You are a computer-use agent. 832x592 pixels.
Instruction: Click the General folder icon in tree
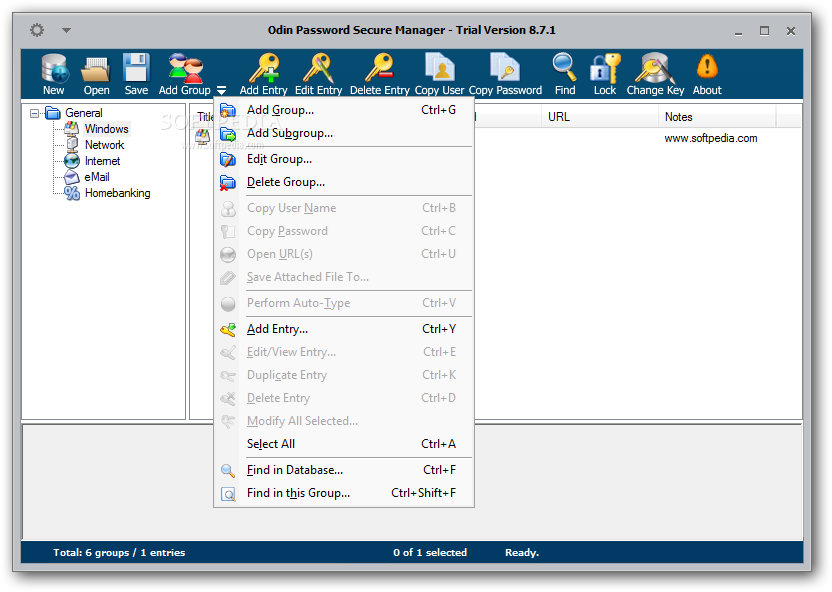pos(53,112)
